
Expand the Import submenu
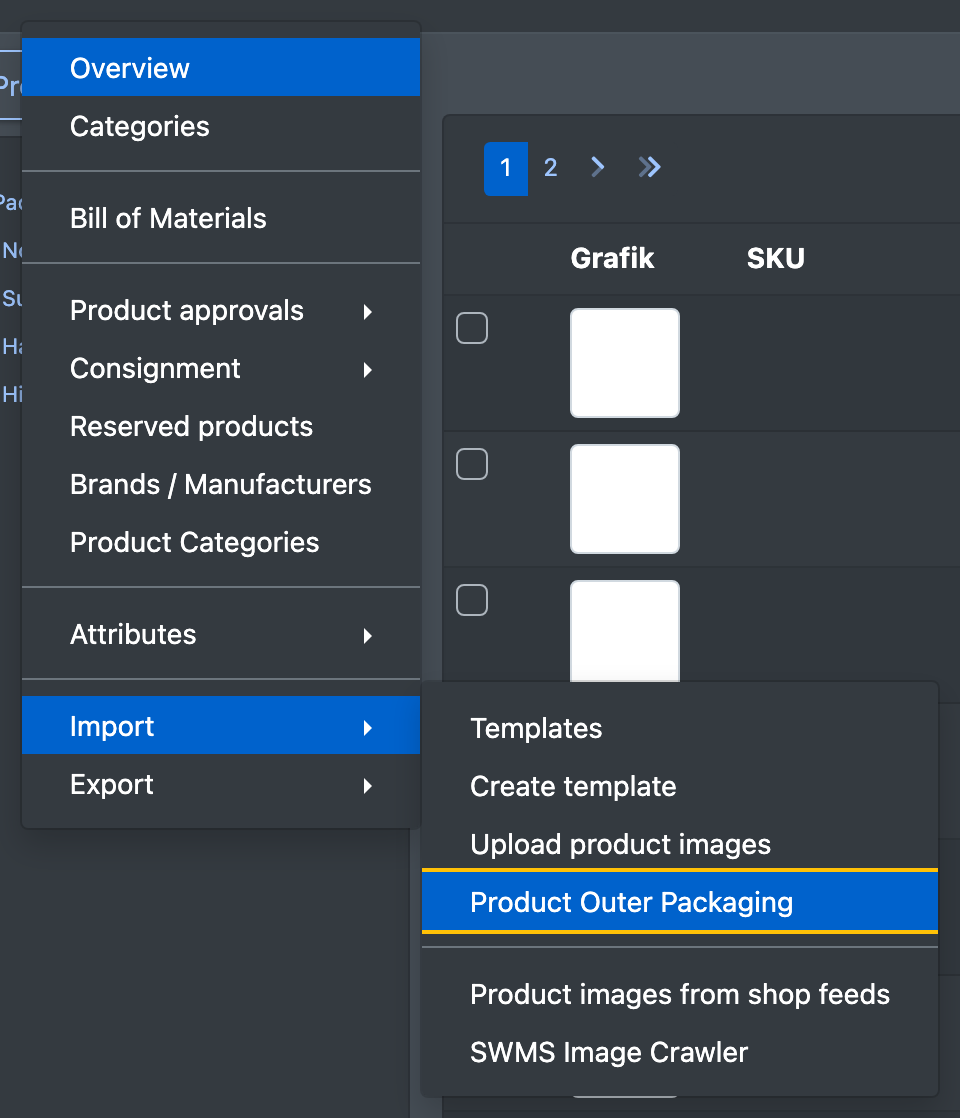221,726
